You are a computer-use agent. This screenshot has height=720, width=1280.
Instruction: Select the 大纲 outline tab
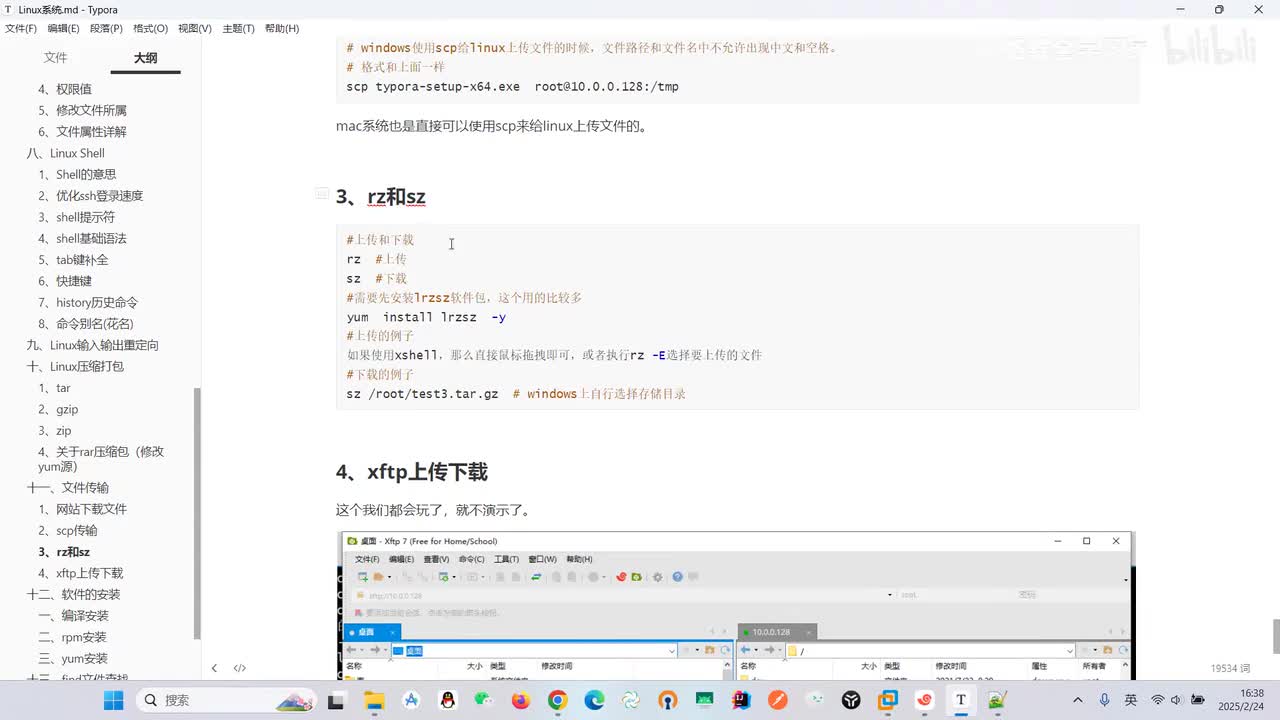tap(146, 58)
